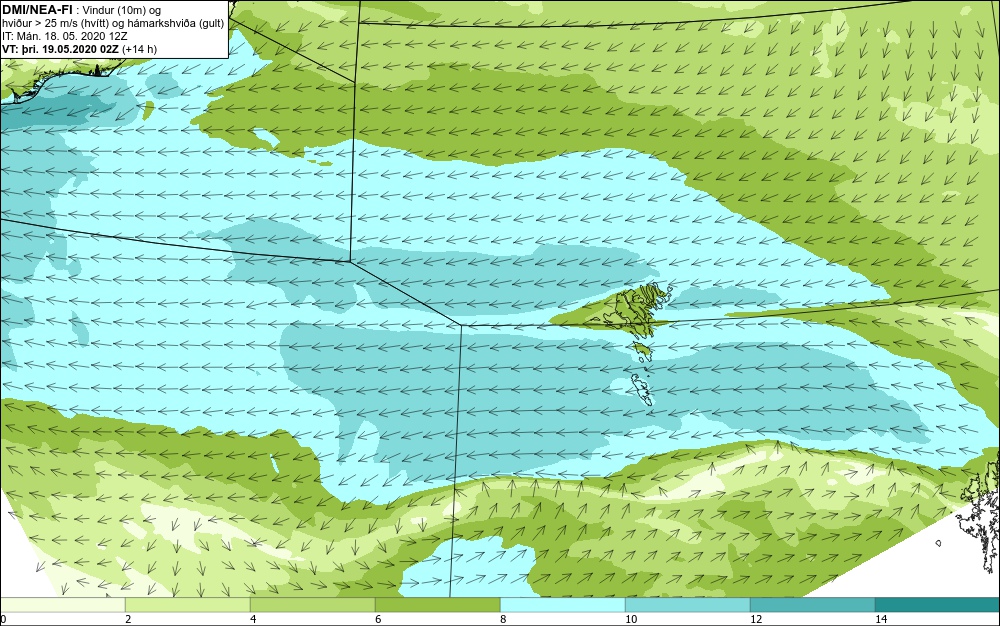The height and width of the screenshot is (626, 1000).
Task: Click the scale label '10' on the color bar
Action: 631,619
